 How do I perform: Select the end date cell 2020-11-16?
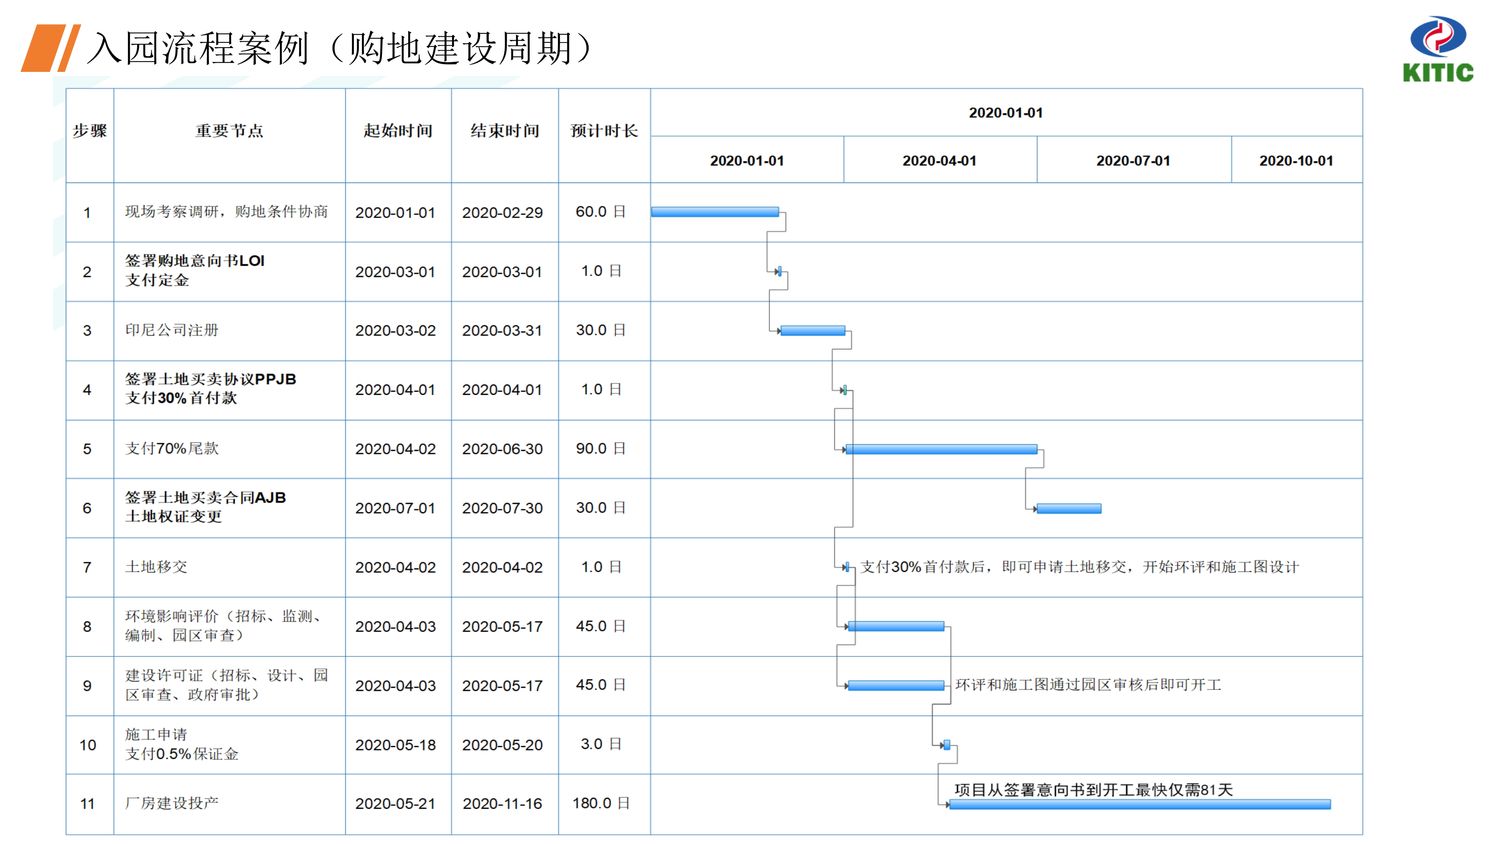pyautogui.click(x=504, y=803)
